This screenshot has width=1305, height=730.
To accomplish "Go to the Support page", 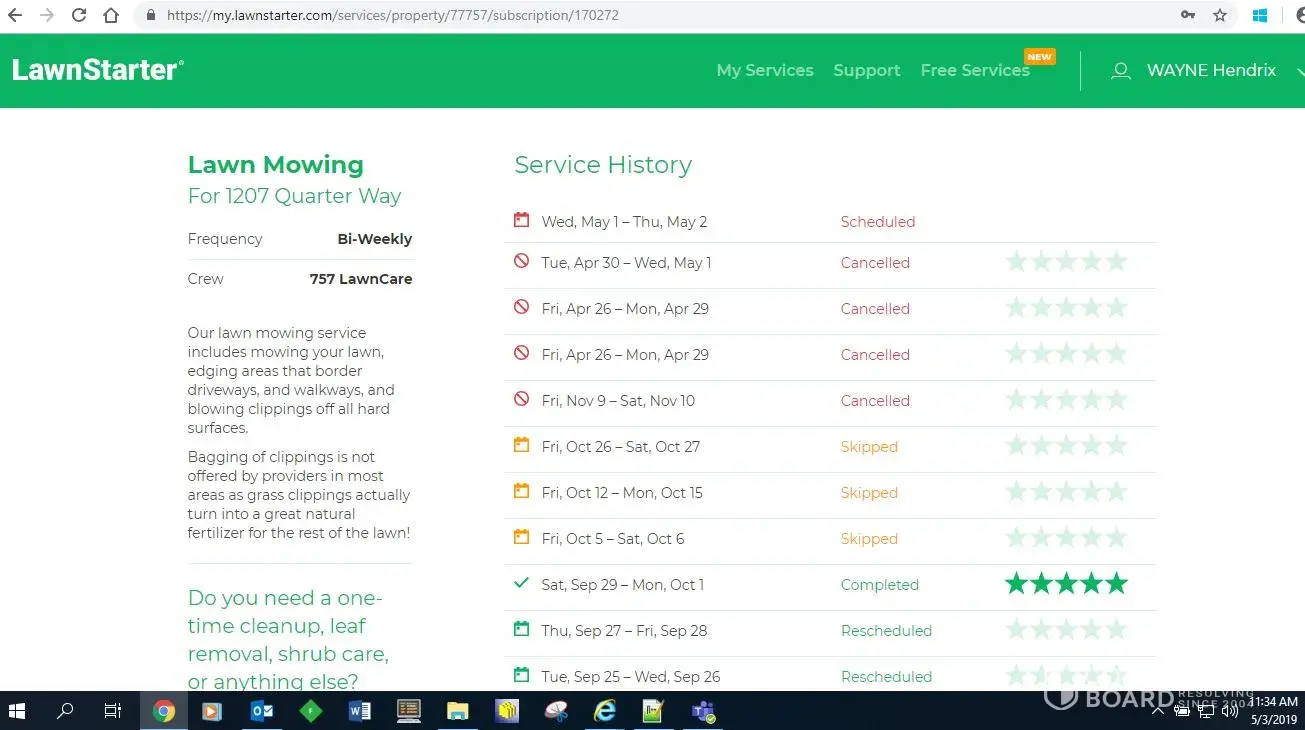I will [866, 70].
